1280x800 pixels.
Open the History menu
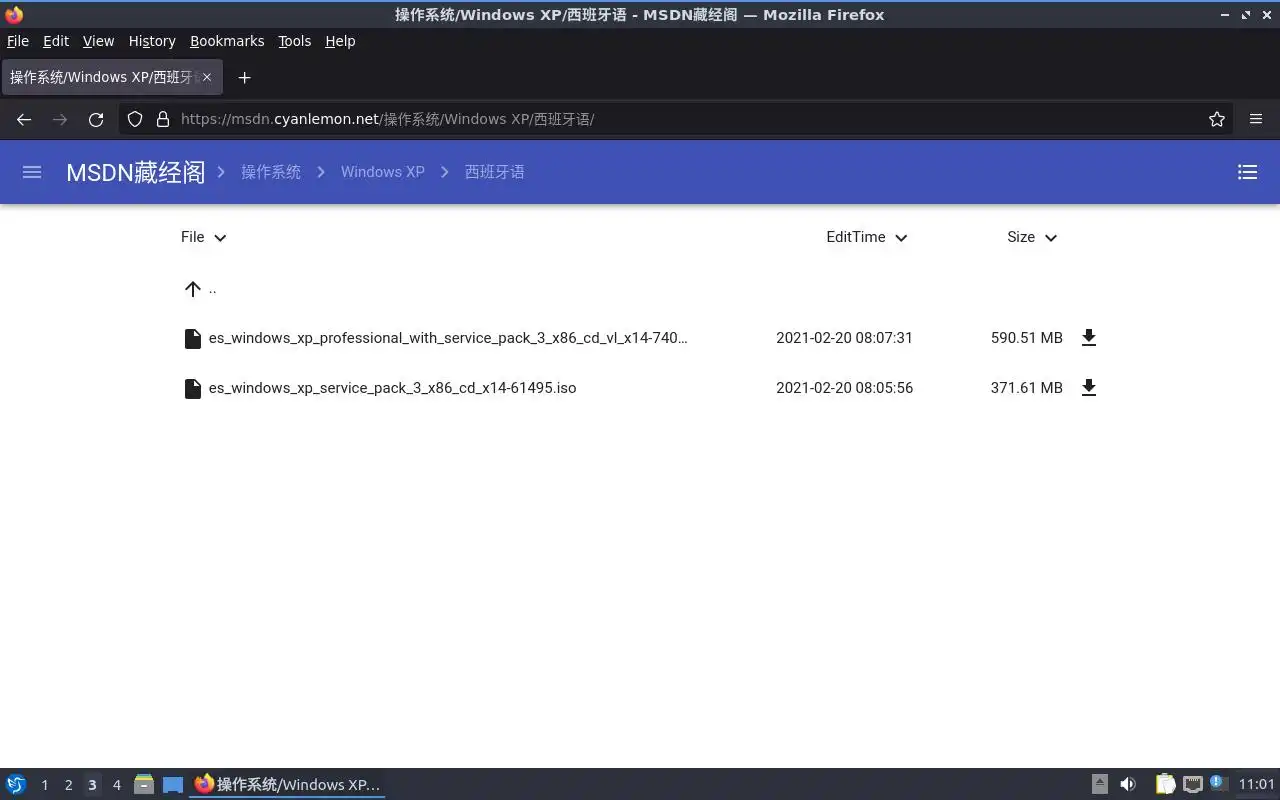[152, 41]
